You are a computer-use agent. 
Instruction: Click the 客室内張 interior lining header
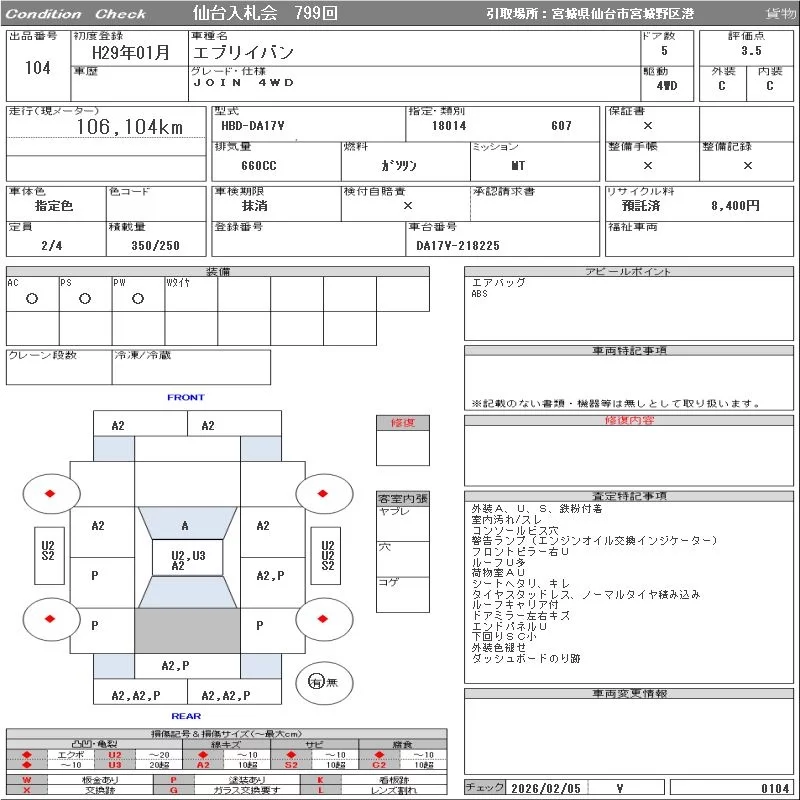(403, 498)
